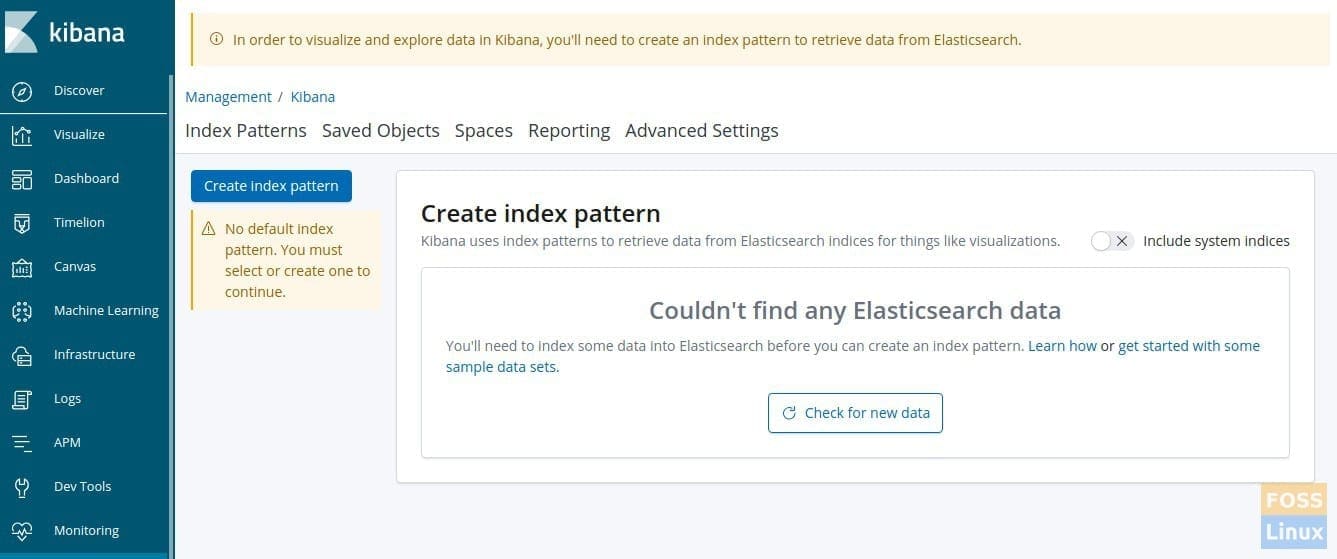Viewport: 1337px width, 559px height.
Task: Toggle Include system indices switch
Action: pyautogui.click(x=1112, y=241)
